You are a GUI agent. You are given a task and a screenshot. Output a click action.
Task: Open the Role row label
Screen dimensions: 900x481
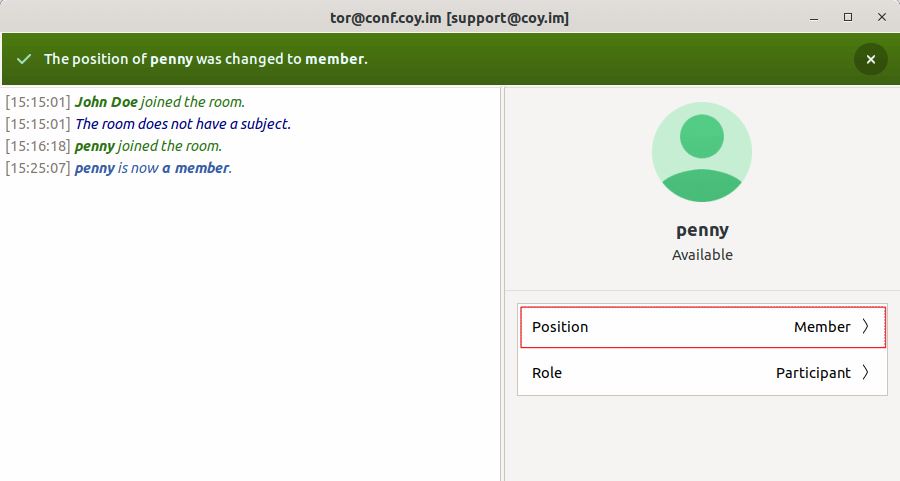[x=547, y=373]
